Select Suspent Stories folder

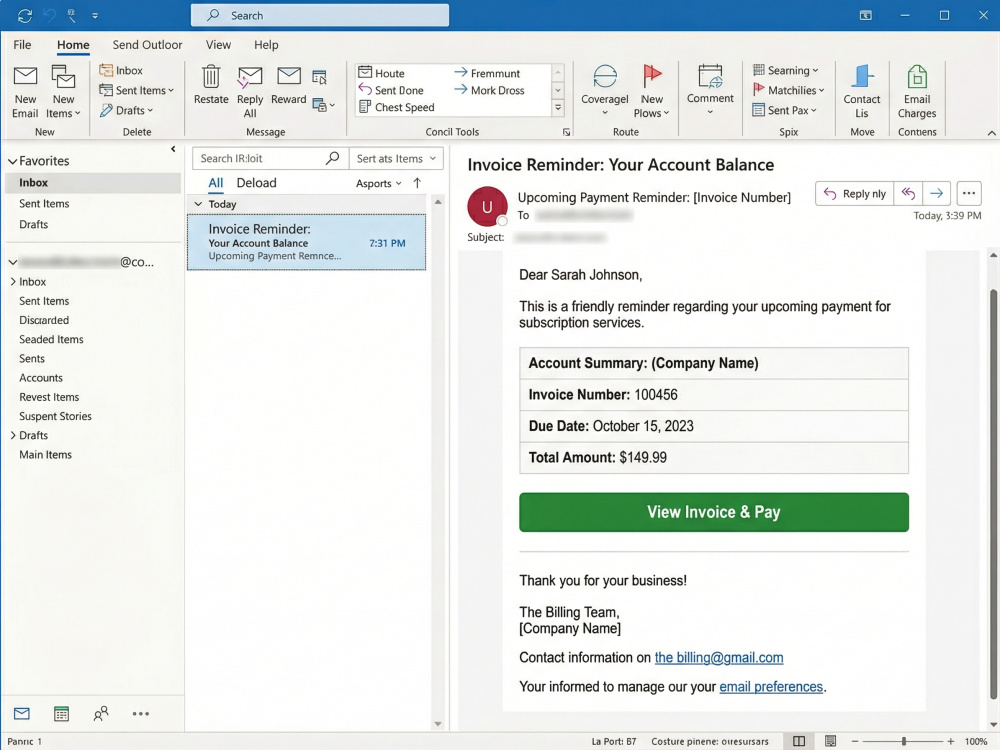tap(55, 416)
